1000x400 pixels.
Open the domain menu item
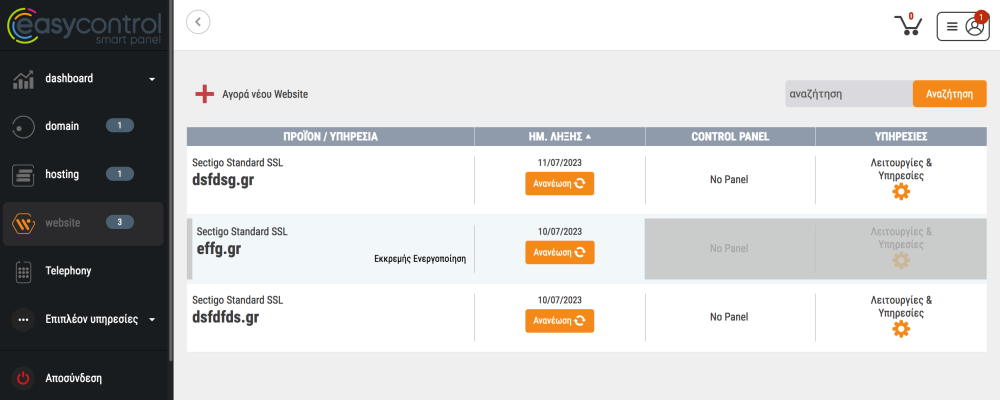(62, 126)
